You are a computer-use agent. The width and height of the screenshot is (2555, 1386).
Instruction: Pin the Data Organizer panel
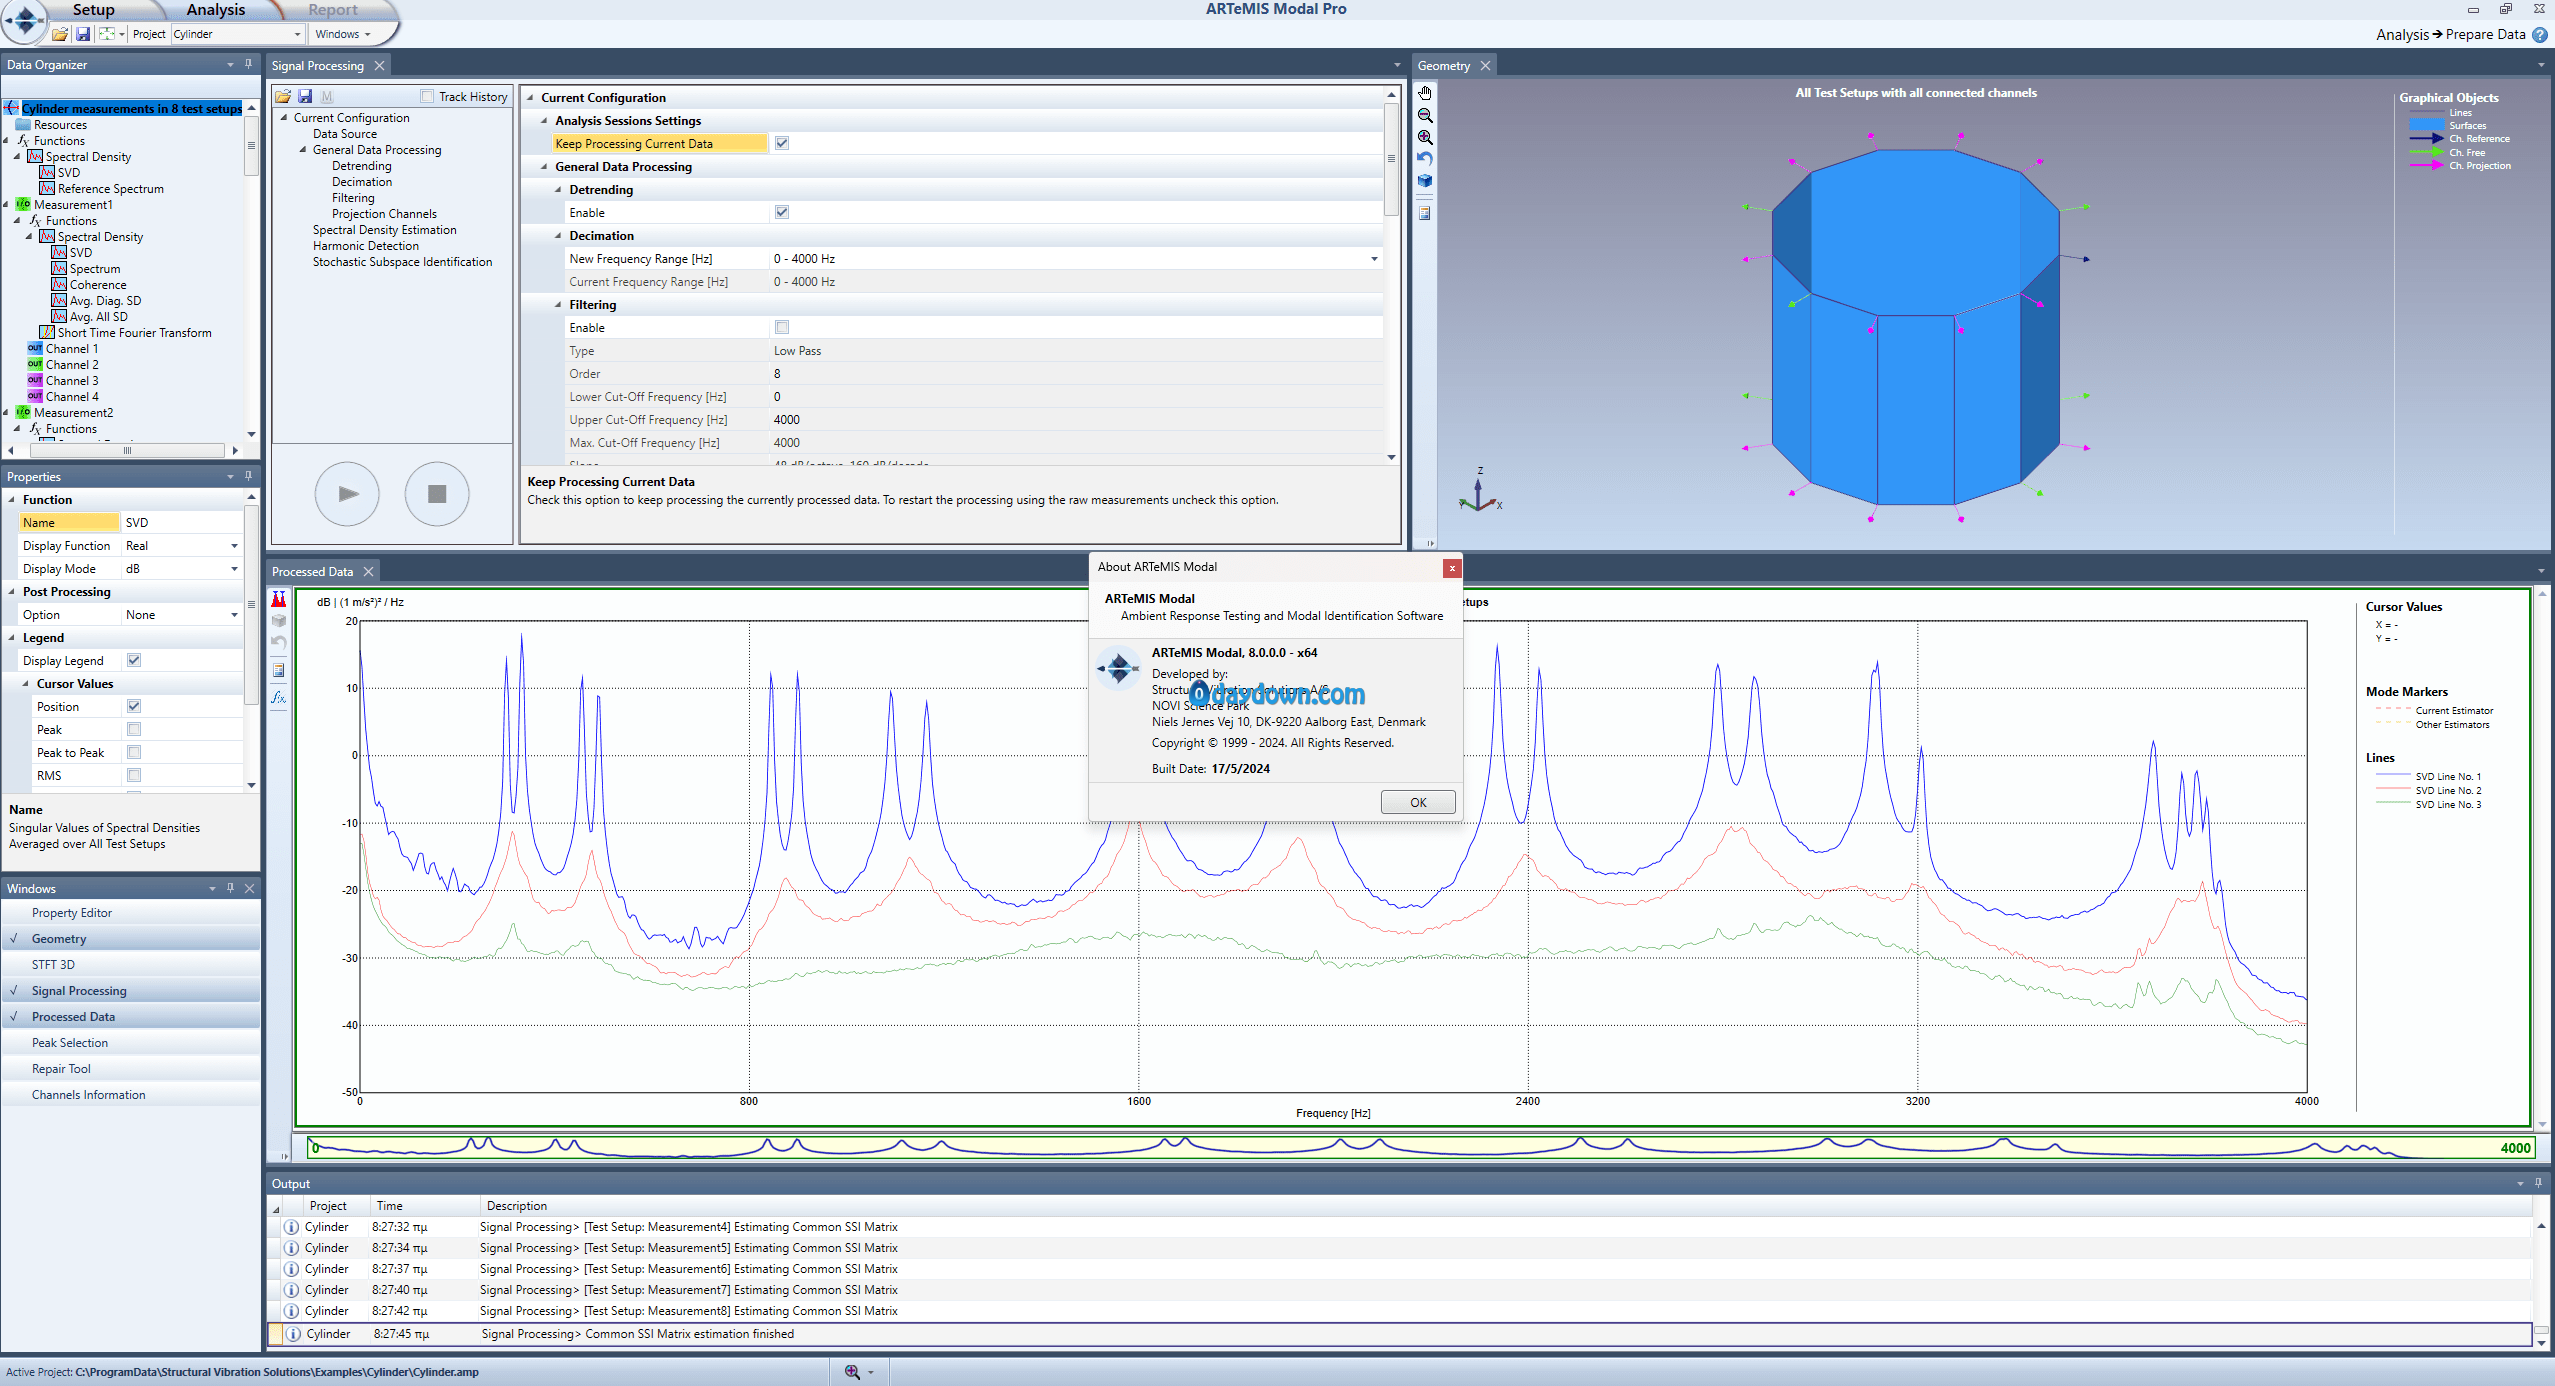(x=248, y=64)
